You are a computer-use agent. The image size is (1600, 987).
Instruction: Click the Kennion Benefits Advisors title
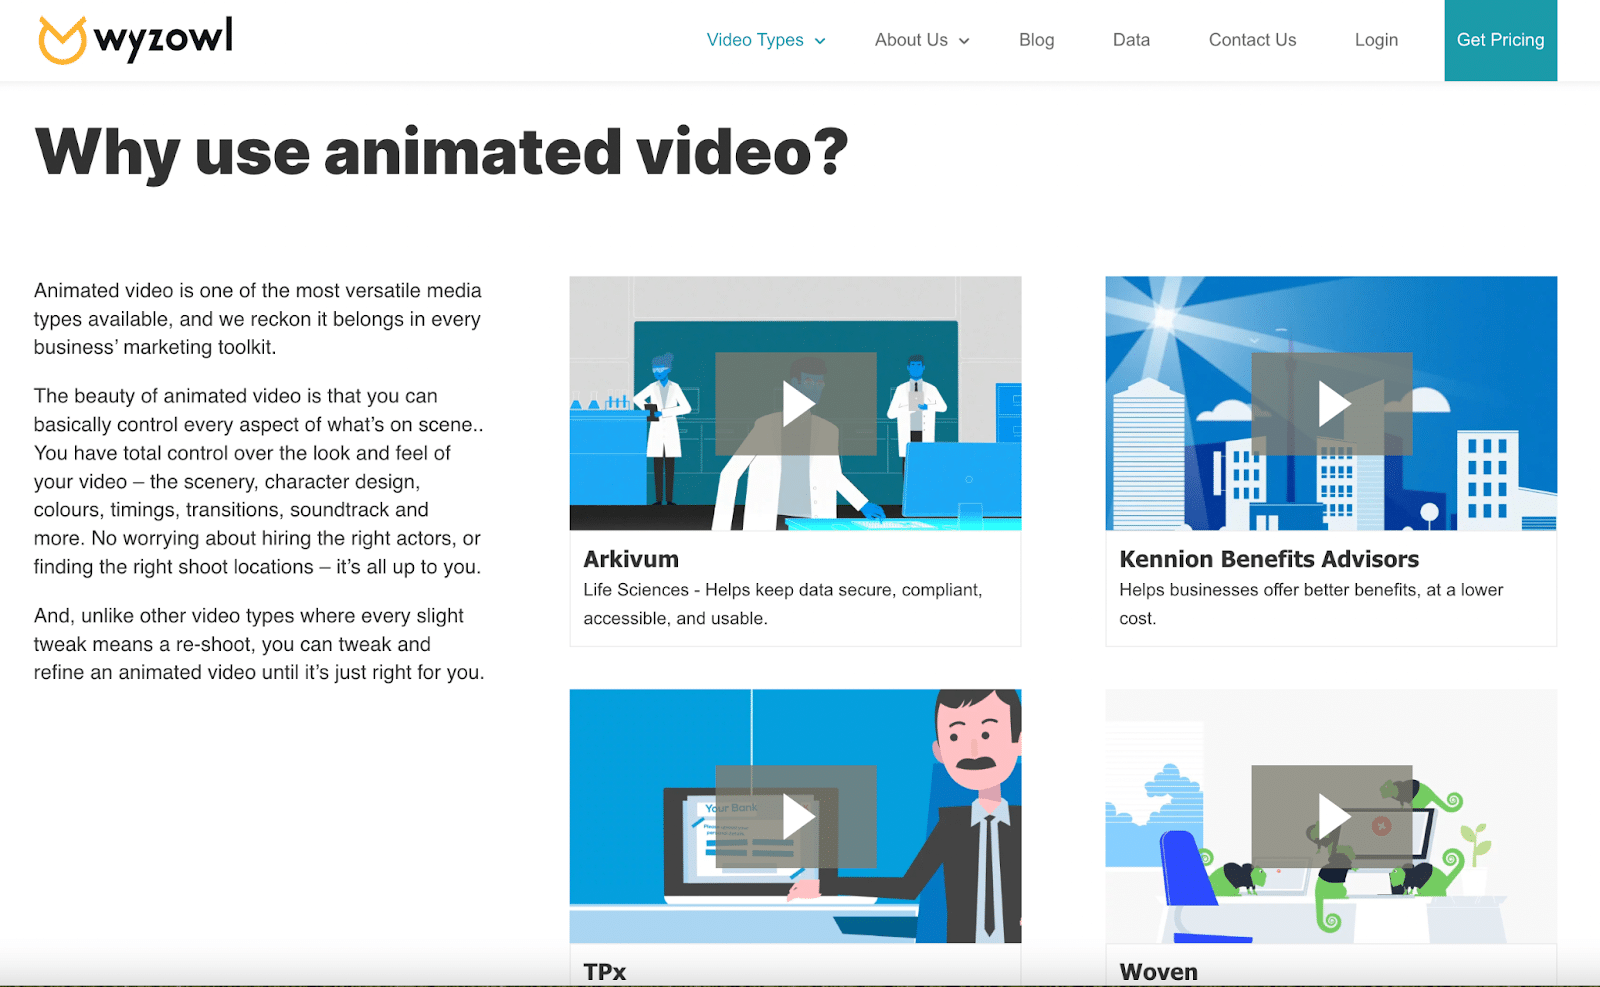(1269, 559)
